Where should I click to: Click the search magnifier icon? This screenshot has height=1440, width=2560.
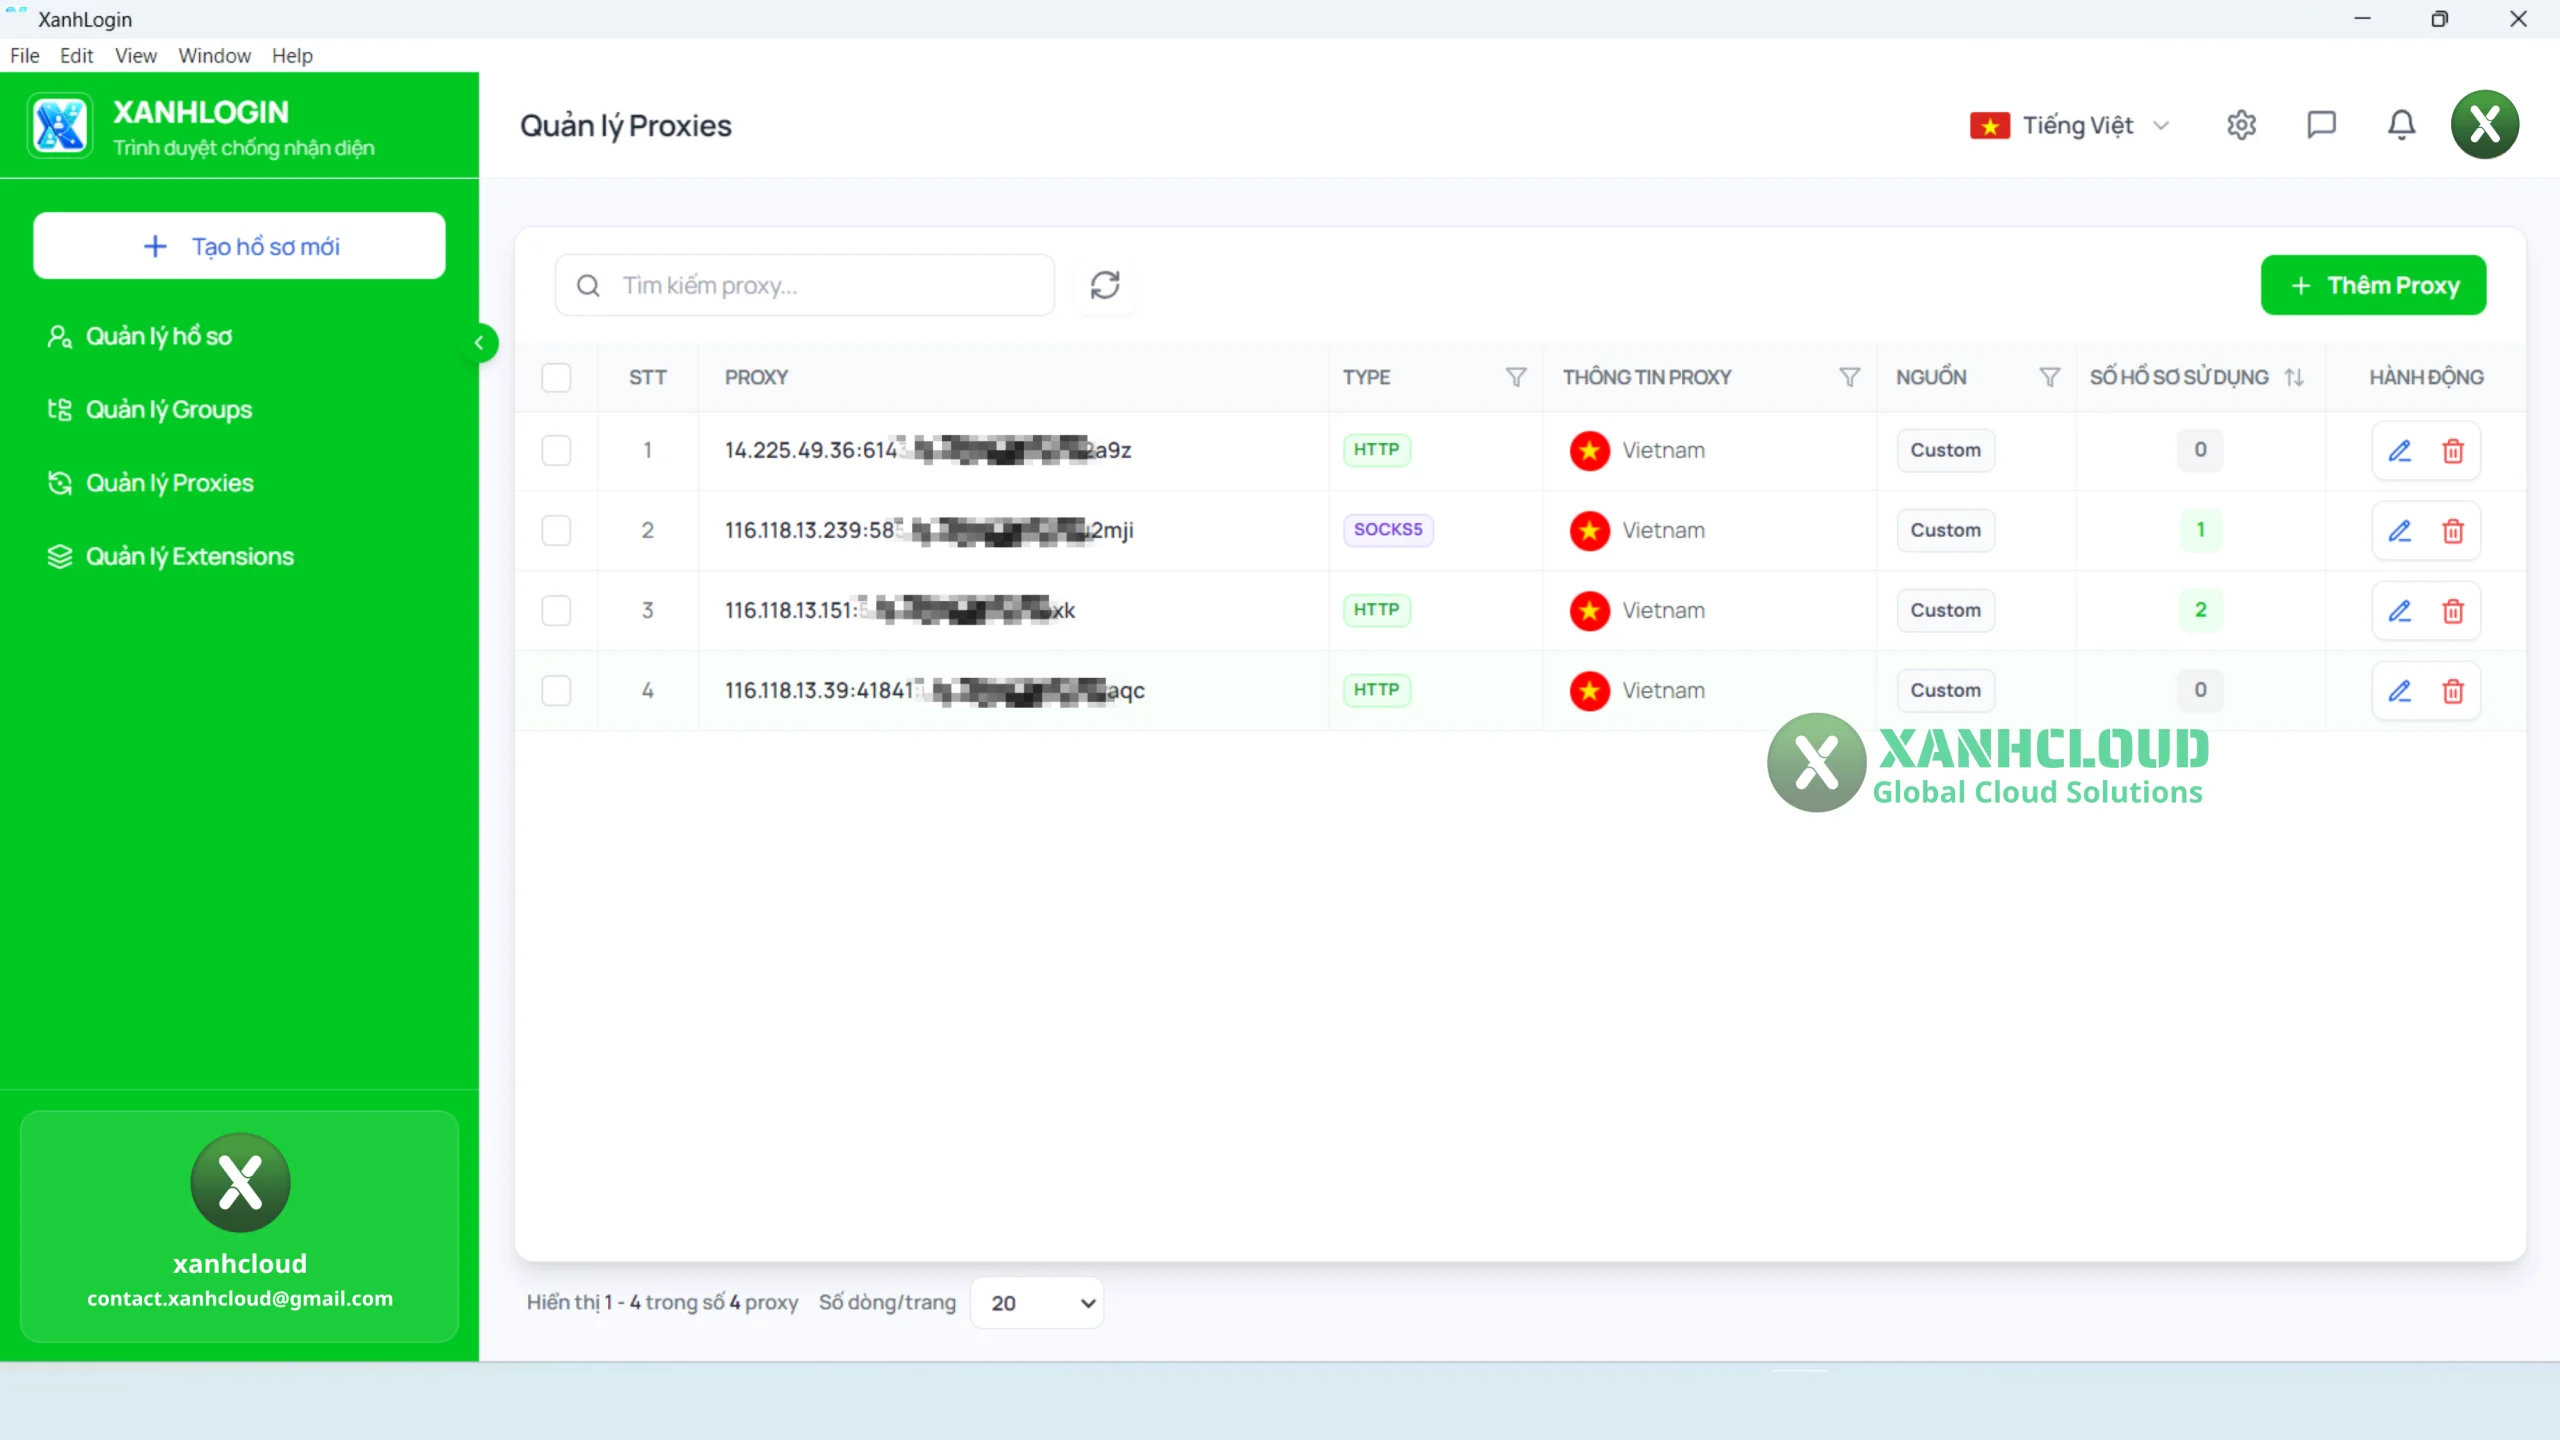pyautogui.click(x=588, y=286)
